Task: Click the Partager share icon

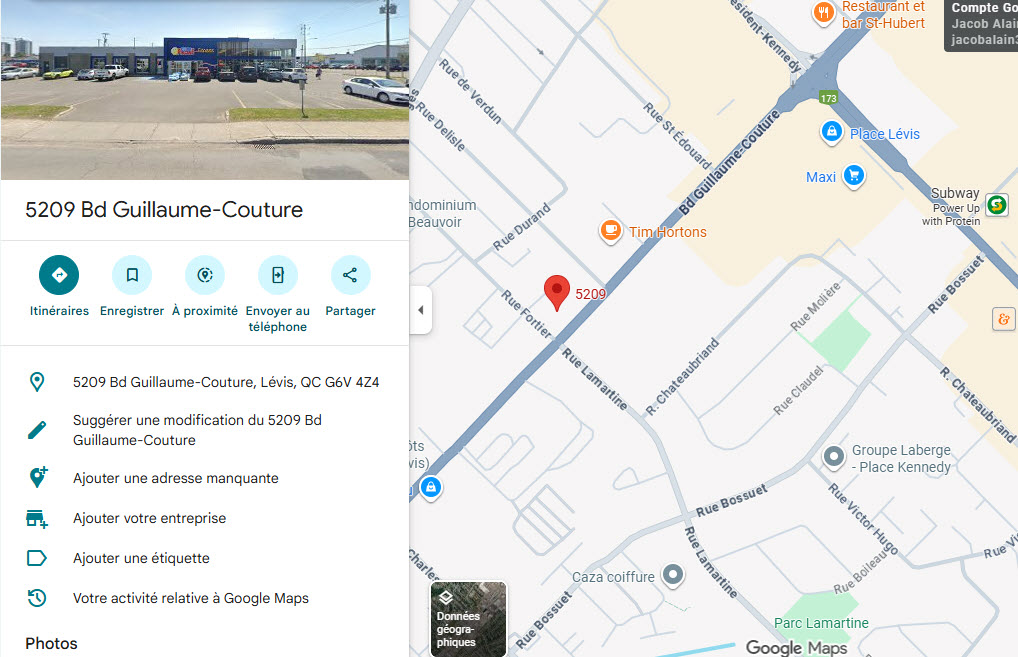Action: pyautogui.click(x=350, y=275)
